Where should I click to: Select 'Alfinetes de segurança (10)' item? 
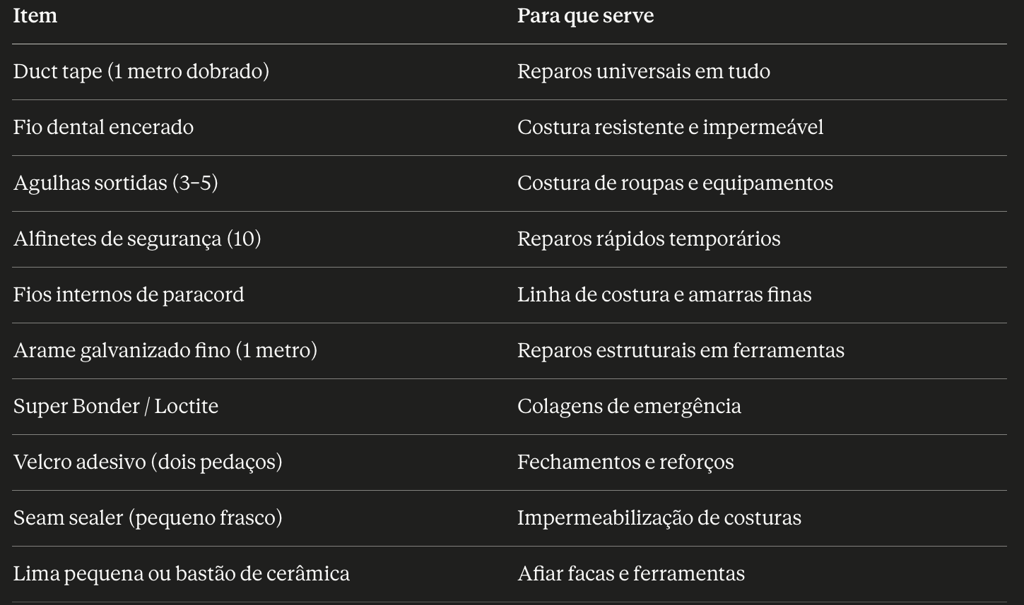click(137, 238)
